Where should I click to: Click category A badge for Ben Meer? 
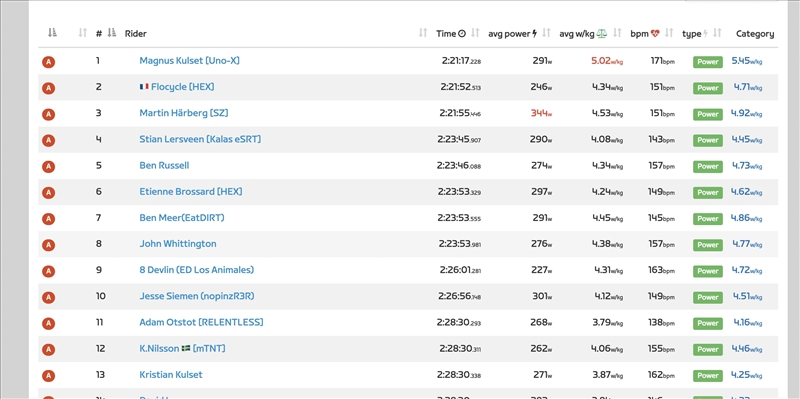[x=48, y=219]
